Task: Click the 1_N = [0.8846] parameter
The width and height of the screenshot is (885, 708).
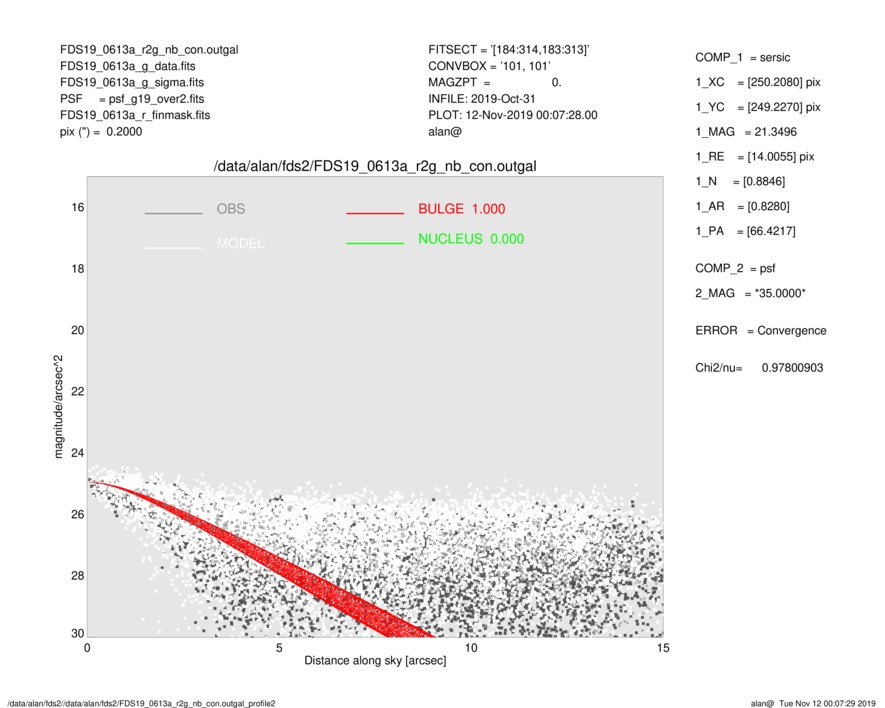Action: tap(740, 182)
